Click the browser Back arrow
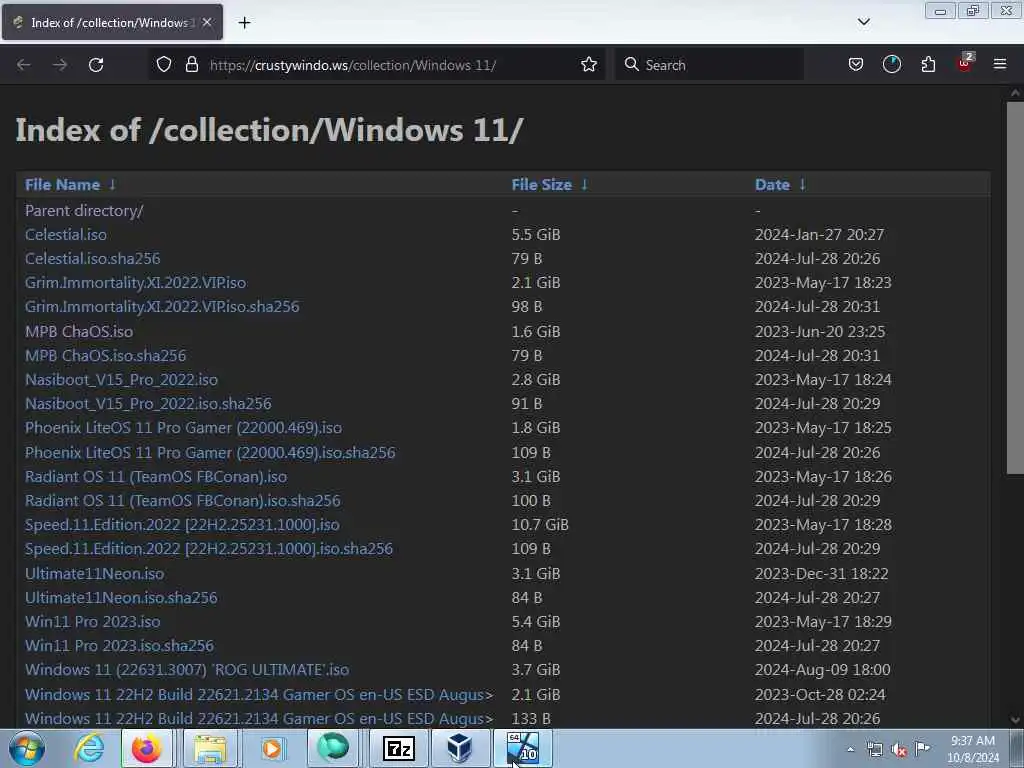 tap(24, 65)
